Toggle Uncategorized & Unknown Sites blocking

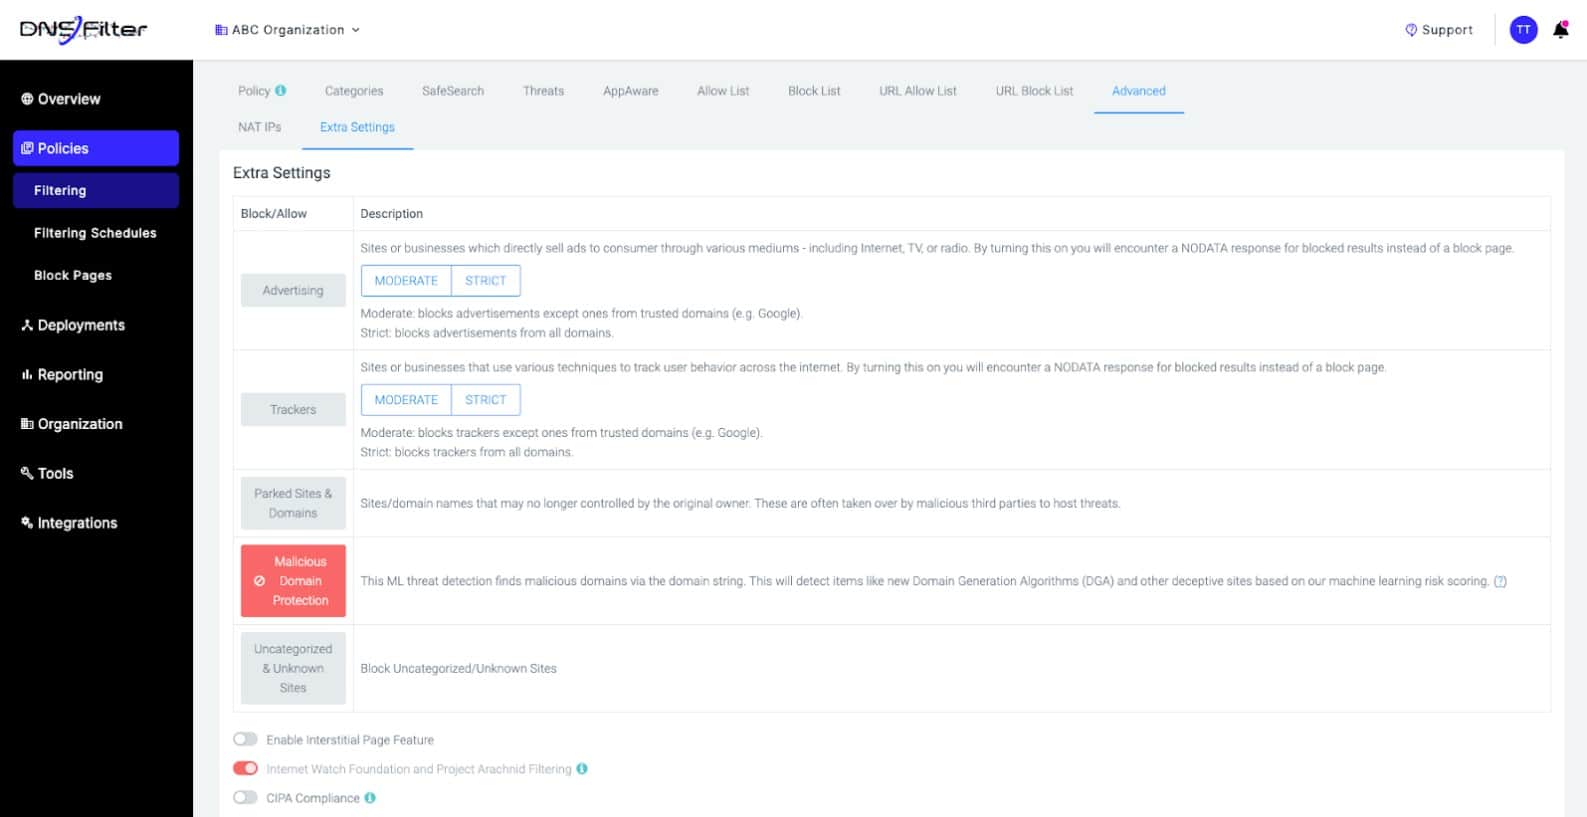[x=293, y=668]
